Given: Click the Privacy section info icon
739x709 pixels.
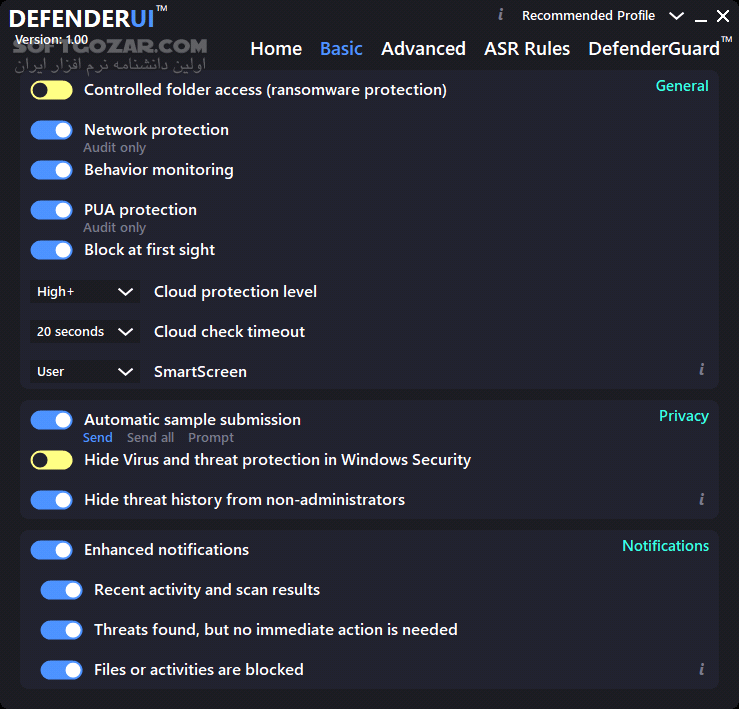Looking at the screenshot, I should coord(701,499).
